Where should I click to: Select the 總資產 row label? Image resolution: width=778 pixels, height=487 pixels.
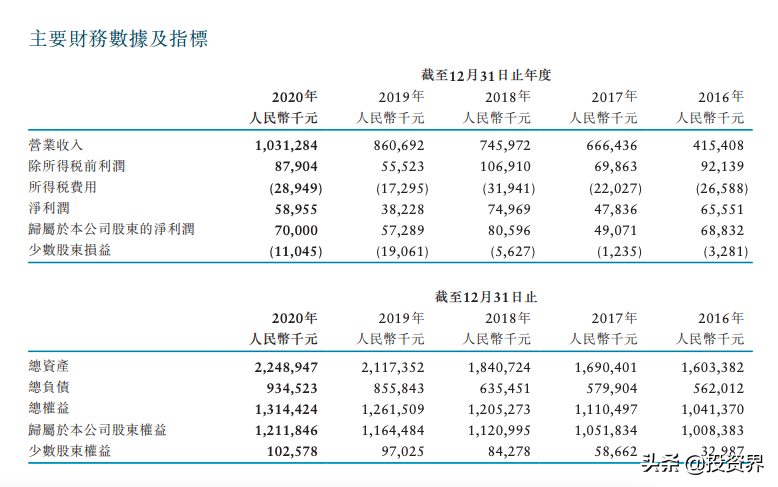pos(49,367)
